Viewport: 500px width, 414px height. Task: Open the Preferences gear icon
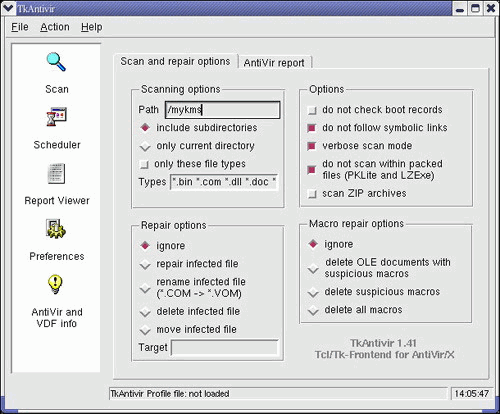pos(56,229)
